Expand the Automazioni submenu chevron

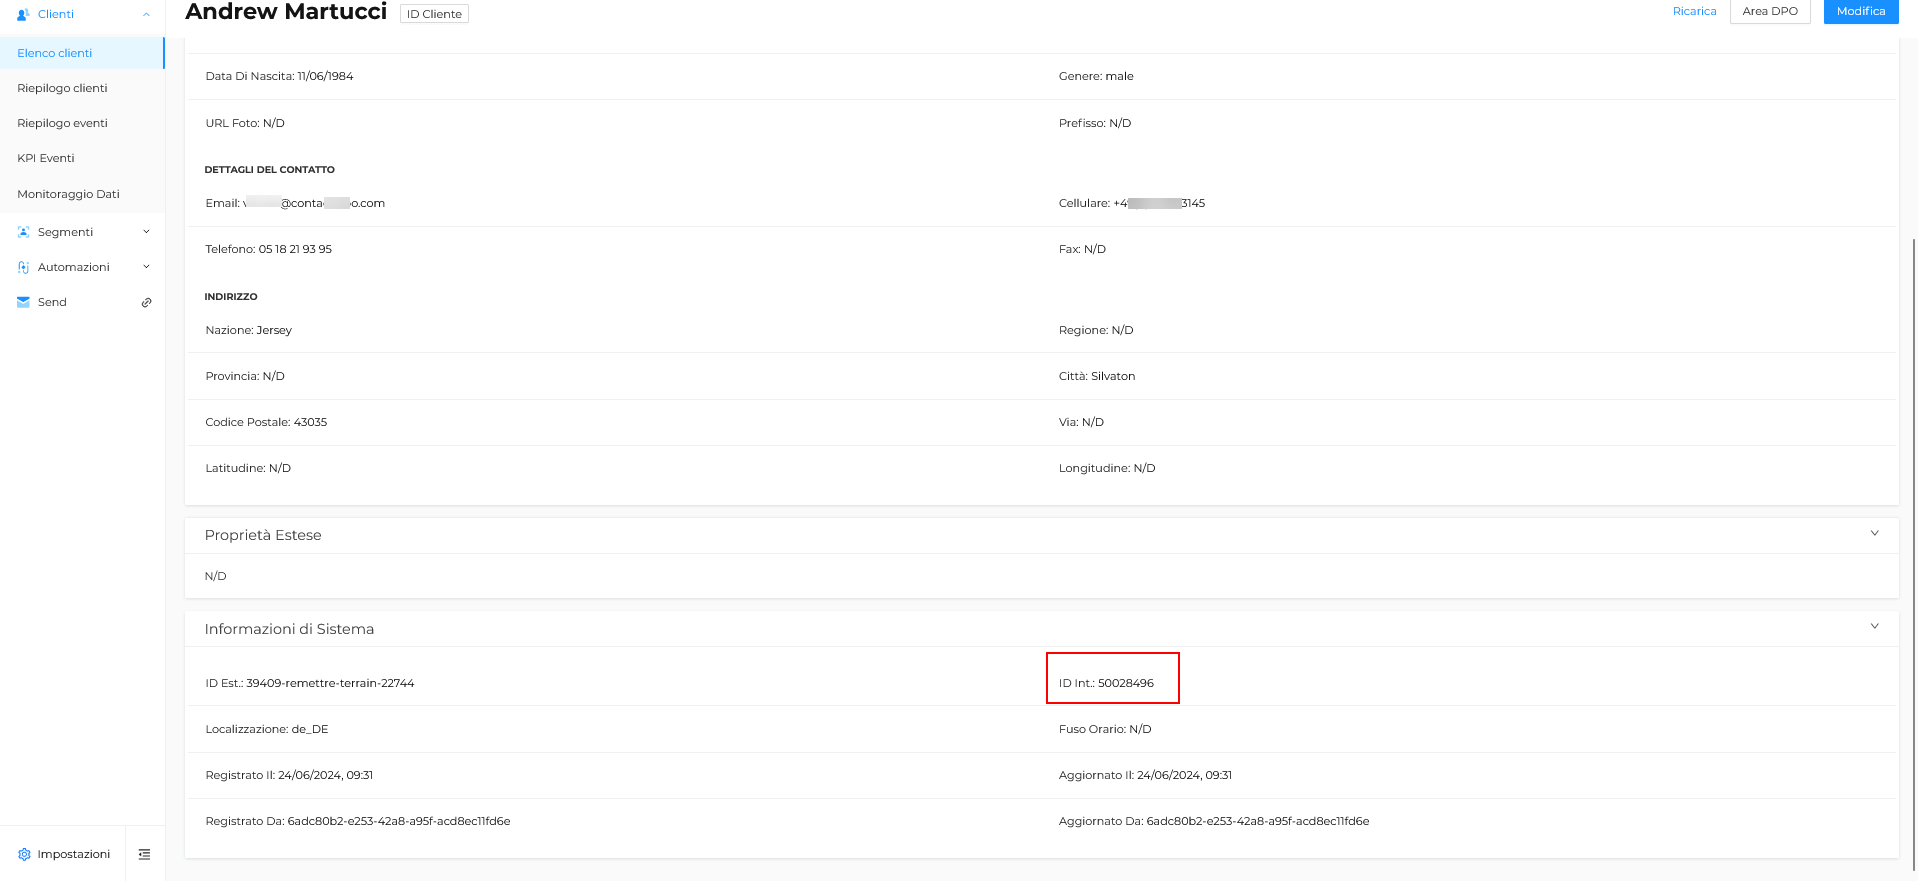coord(146,267)
